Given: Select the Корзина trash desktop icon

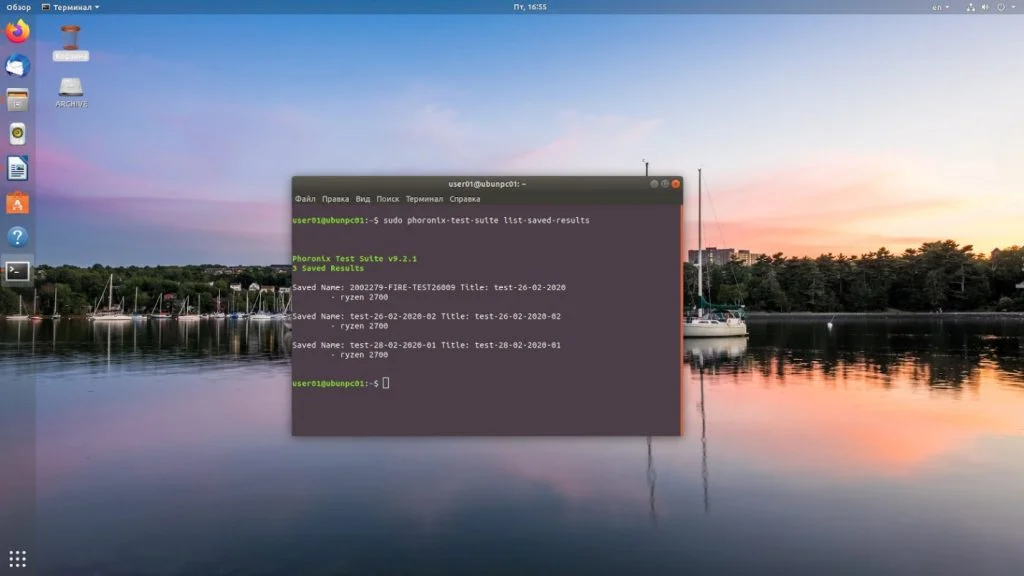Looking at the screenshot, I should (70, 41).
